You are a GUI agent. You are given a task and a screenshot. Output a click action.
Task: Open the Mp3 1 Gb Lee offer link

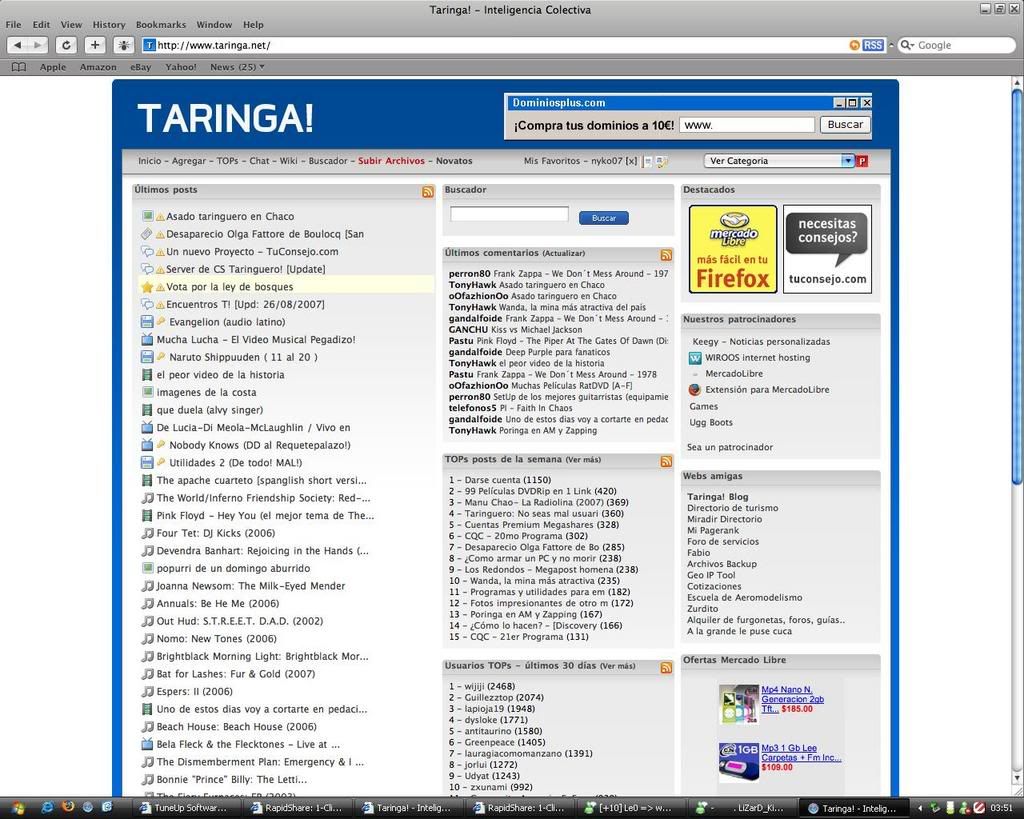point(801,753)
